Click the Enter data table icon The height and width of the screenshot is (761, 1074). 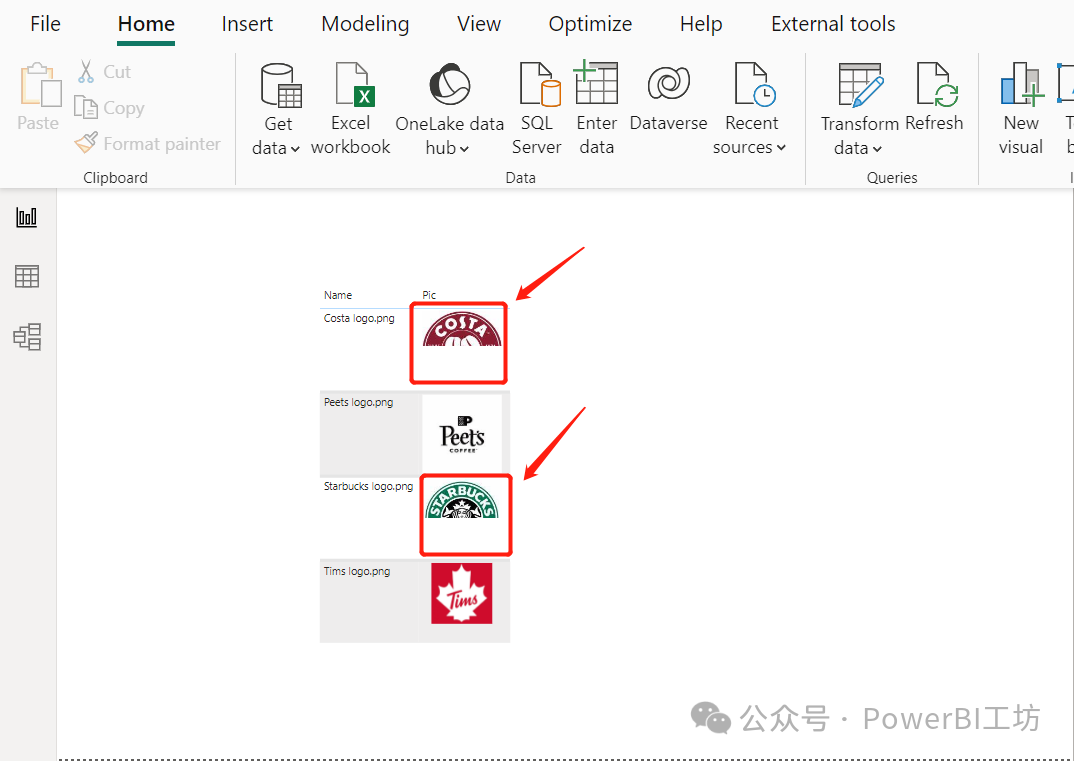coord(595,82)
